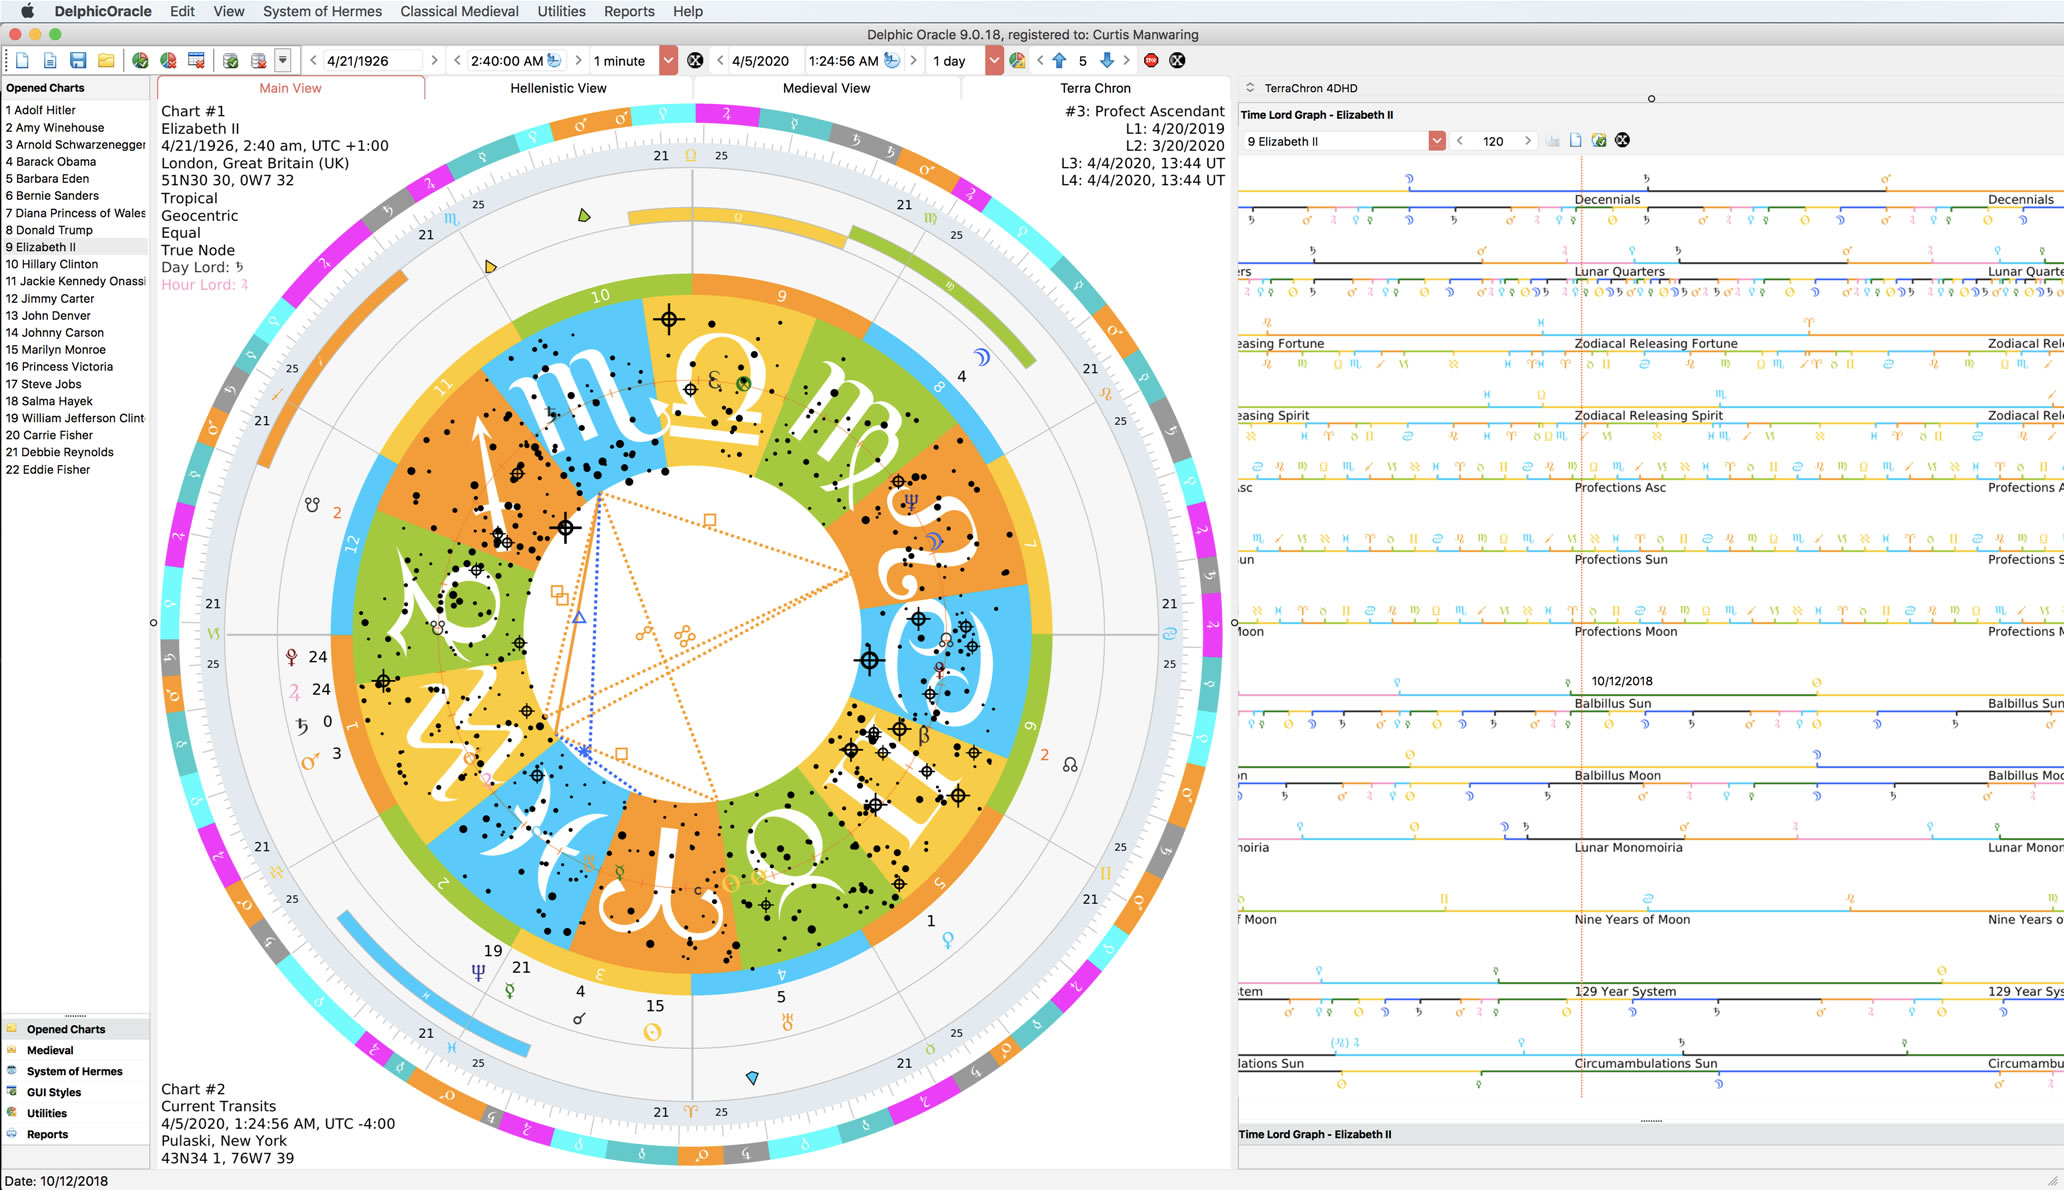Open the DelphicOracle application menu
The image size is (2064, 1190).
(x=103, y=11)
